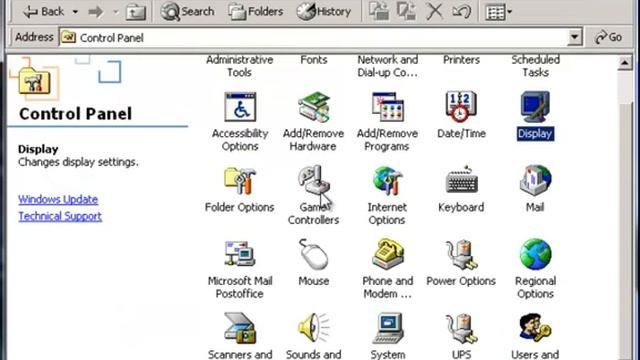640x360 pixels.
Task: Click the Delete (X) toolbar icon
Action: coord(434,11)
